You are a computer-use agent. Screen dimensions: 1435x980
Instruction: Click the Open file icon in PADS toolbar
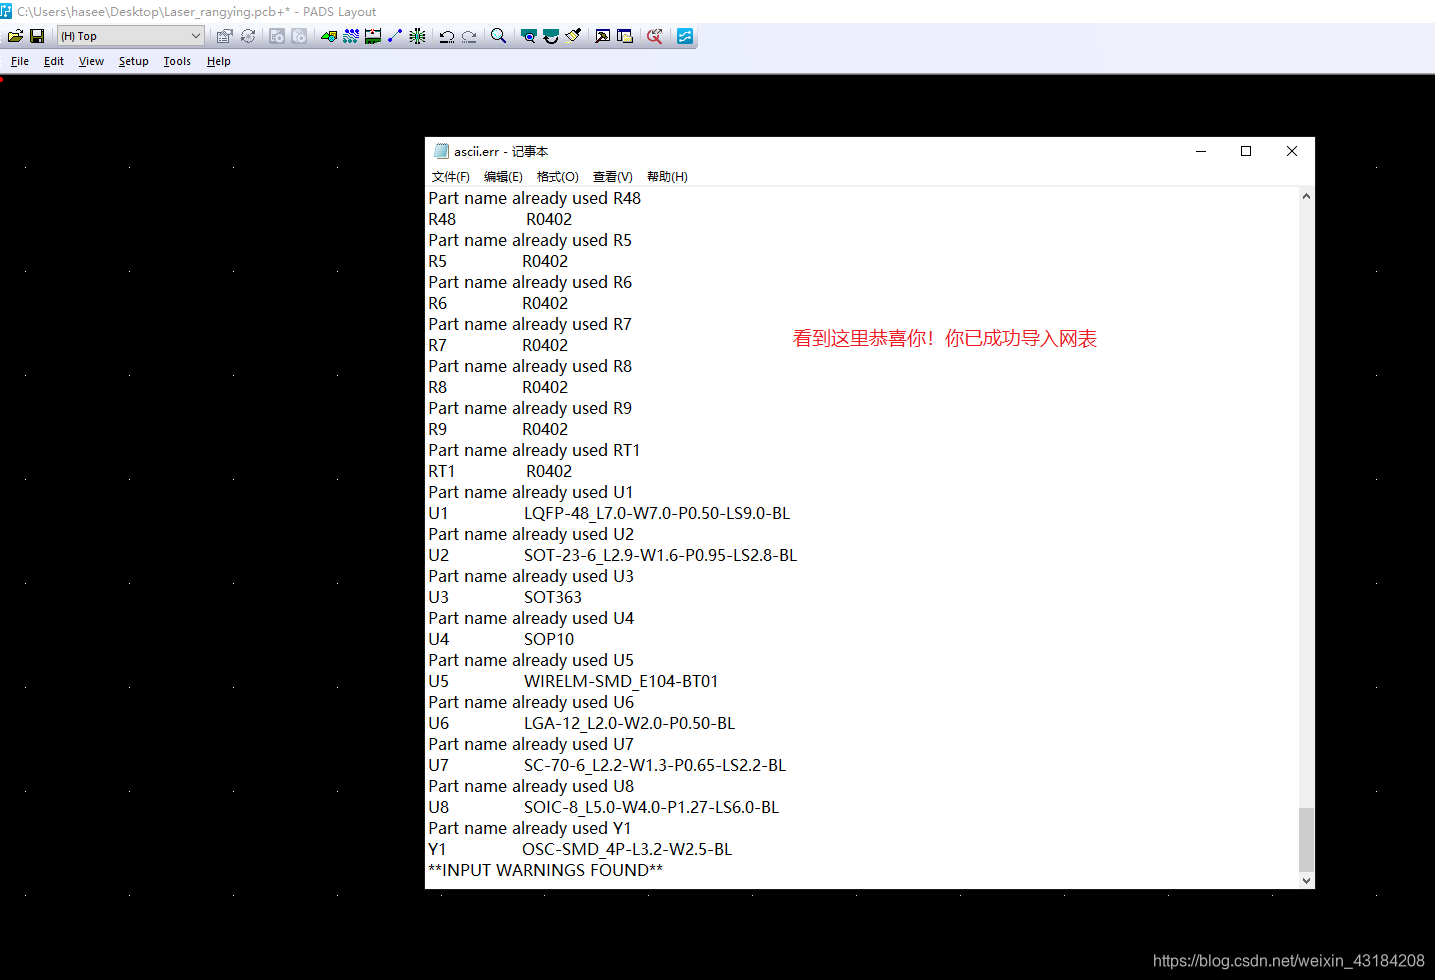click(x=15, y=36)
